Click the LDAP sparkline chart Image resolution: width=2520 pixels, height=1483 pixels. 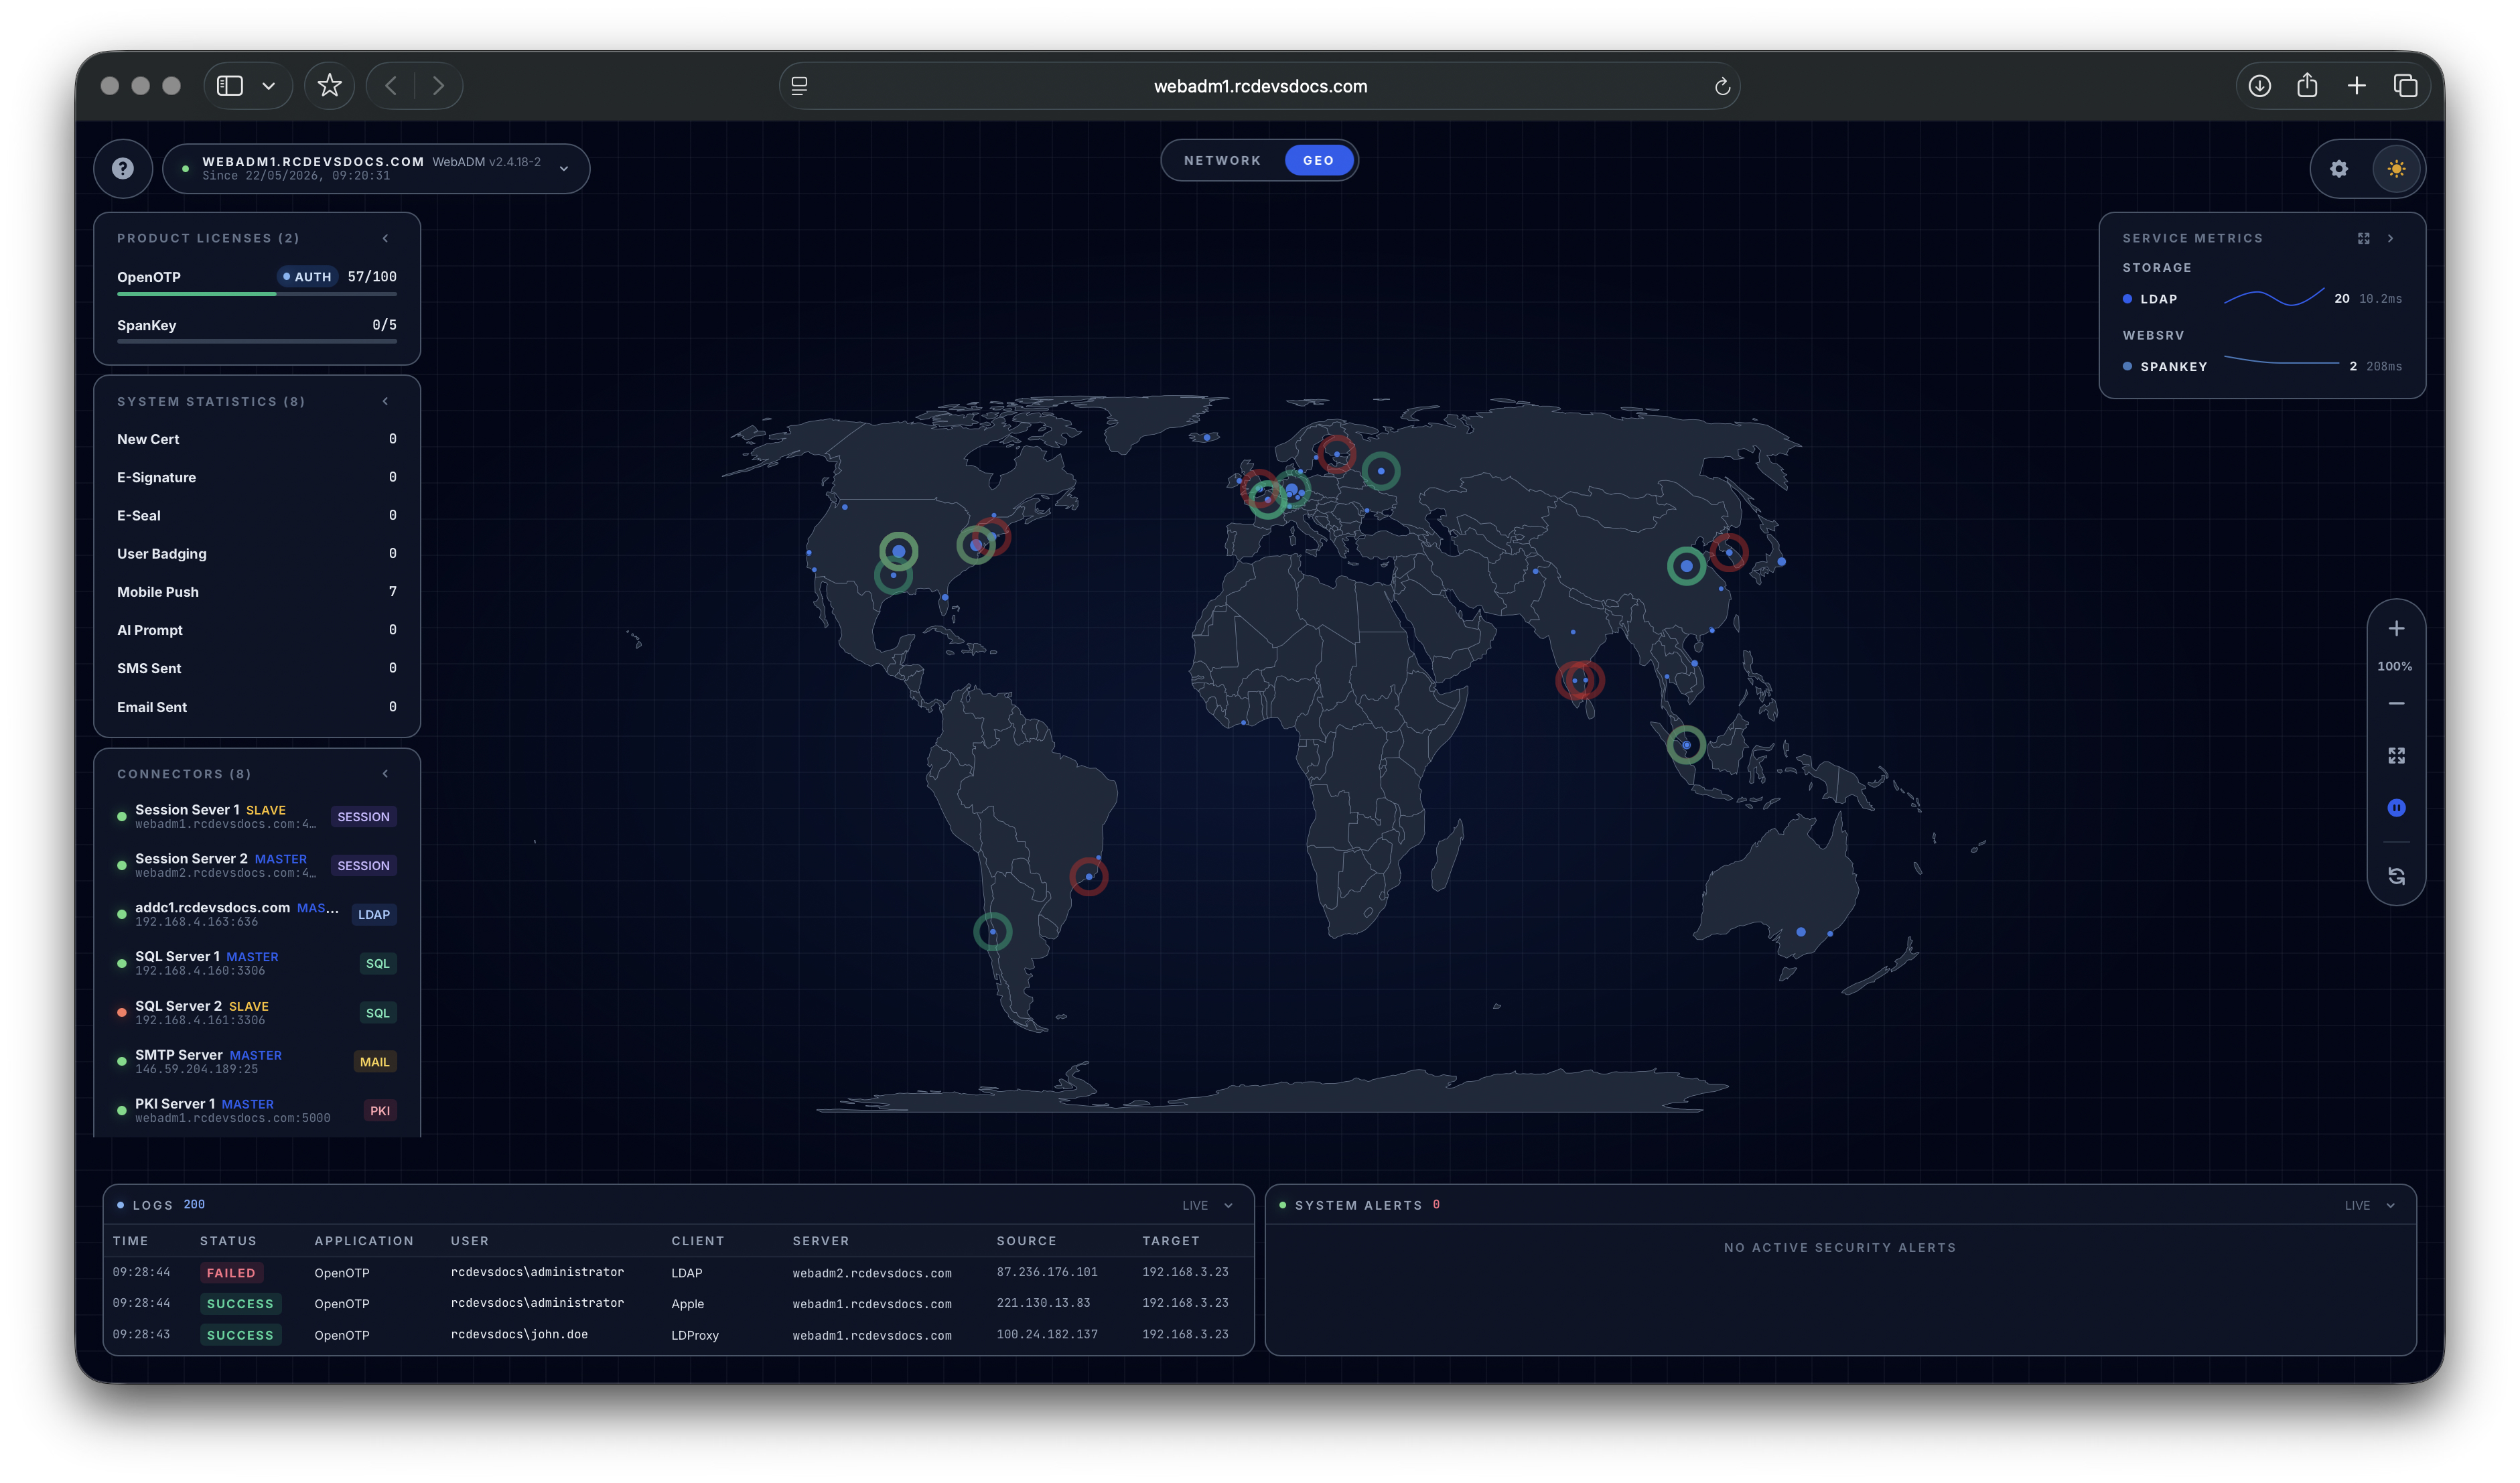(2273, 297)
